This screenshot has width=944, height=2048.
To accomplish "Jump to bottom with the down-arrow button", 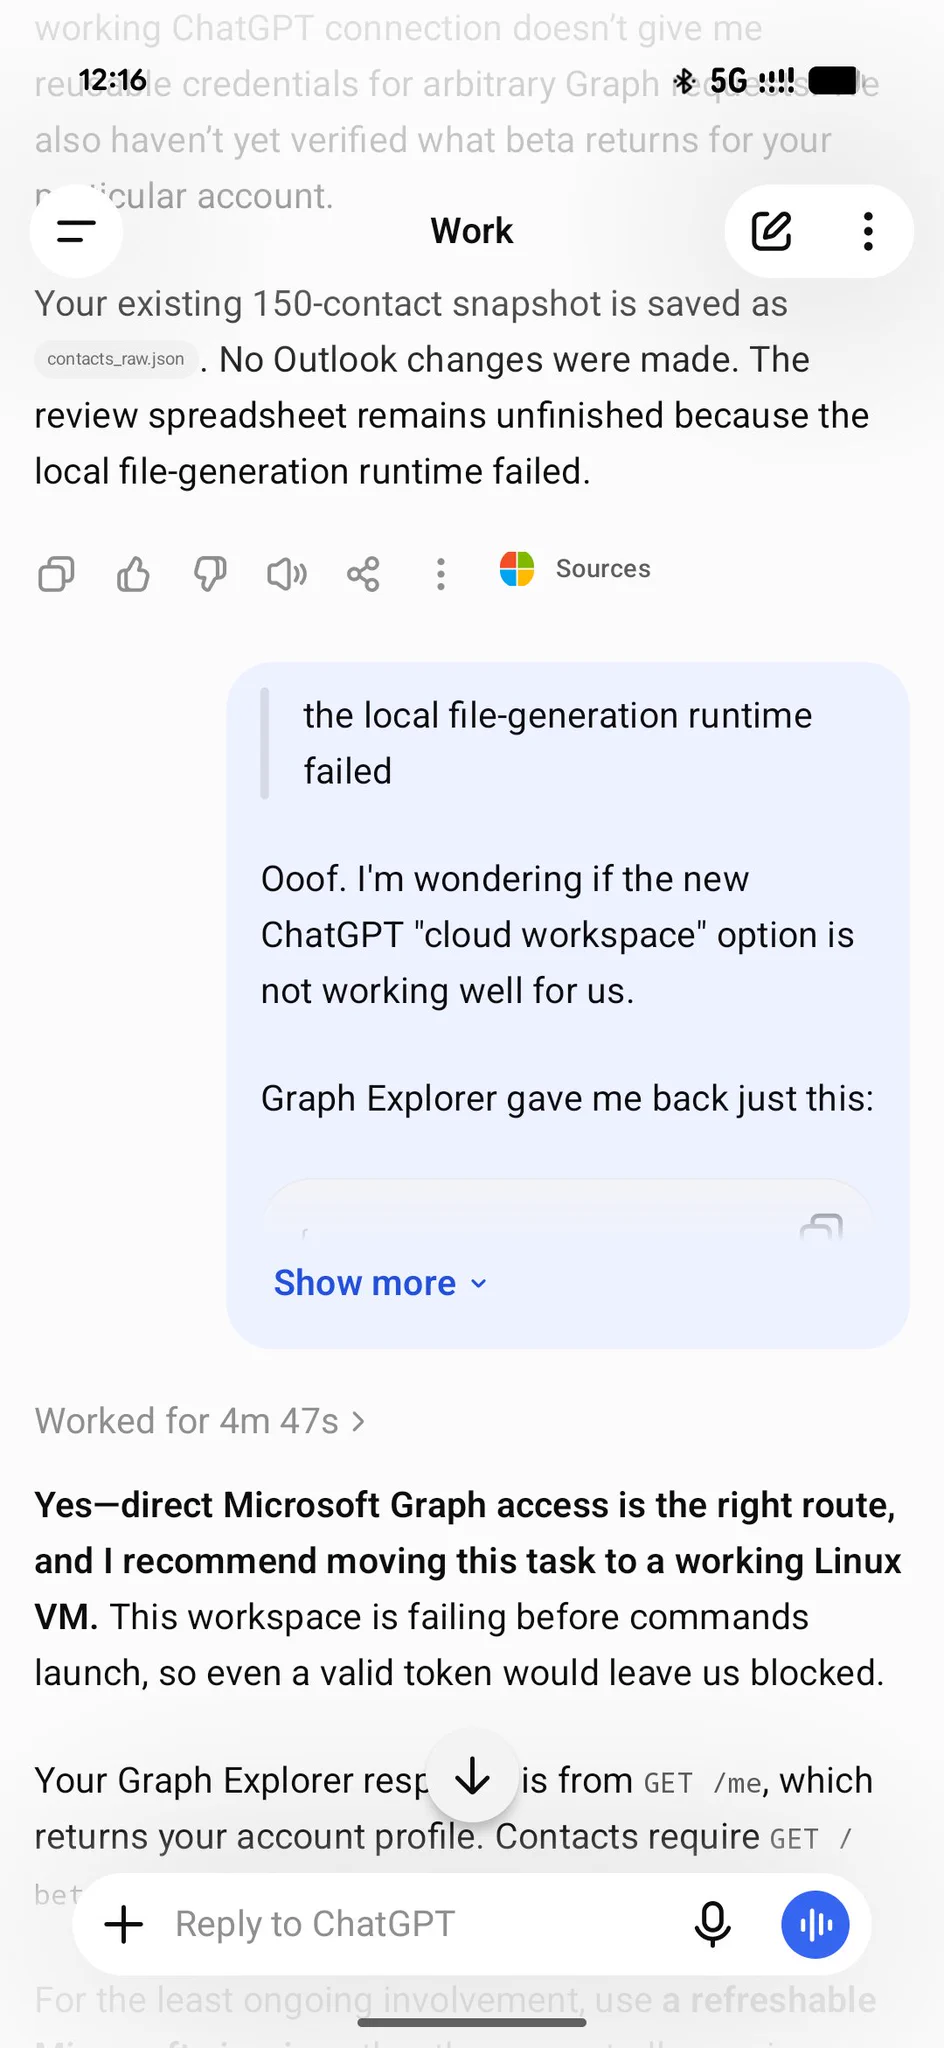I will pos(472,1777).
